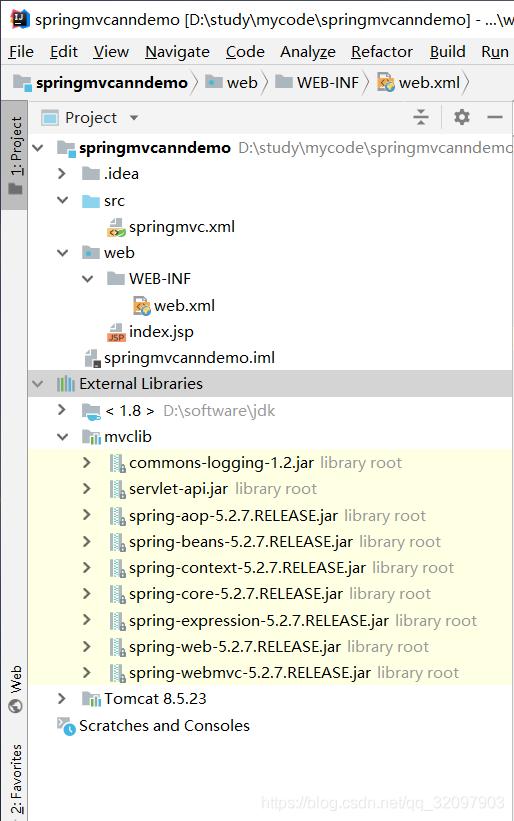
Task: Click the web.xml icon in breadcrumb
Action: click(x=386, y=83)
